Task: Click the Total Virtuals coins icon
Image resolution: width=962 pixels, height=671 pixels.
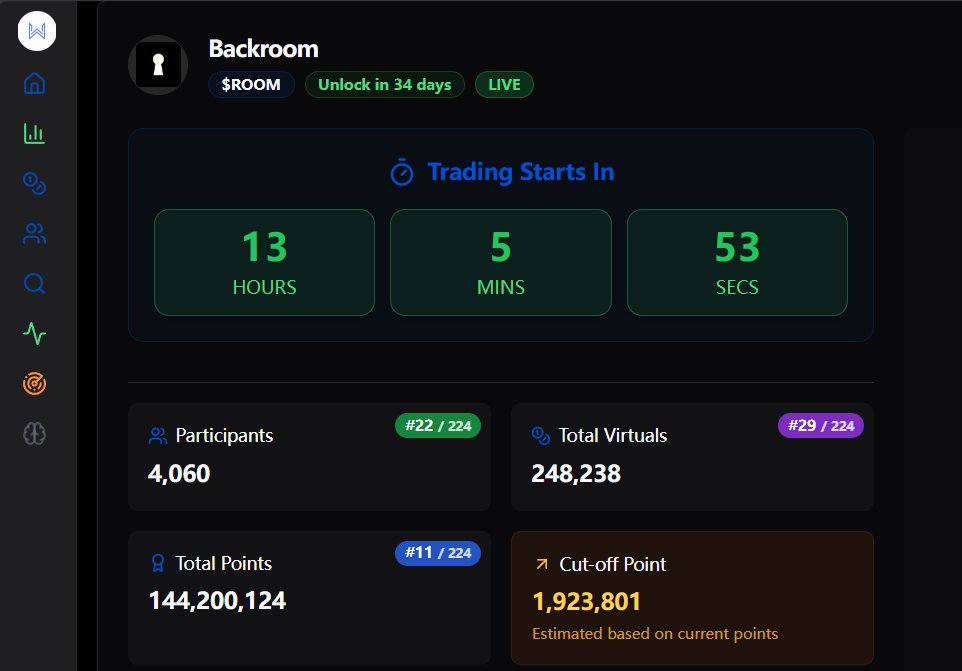Action: tap(541, 435)
